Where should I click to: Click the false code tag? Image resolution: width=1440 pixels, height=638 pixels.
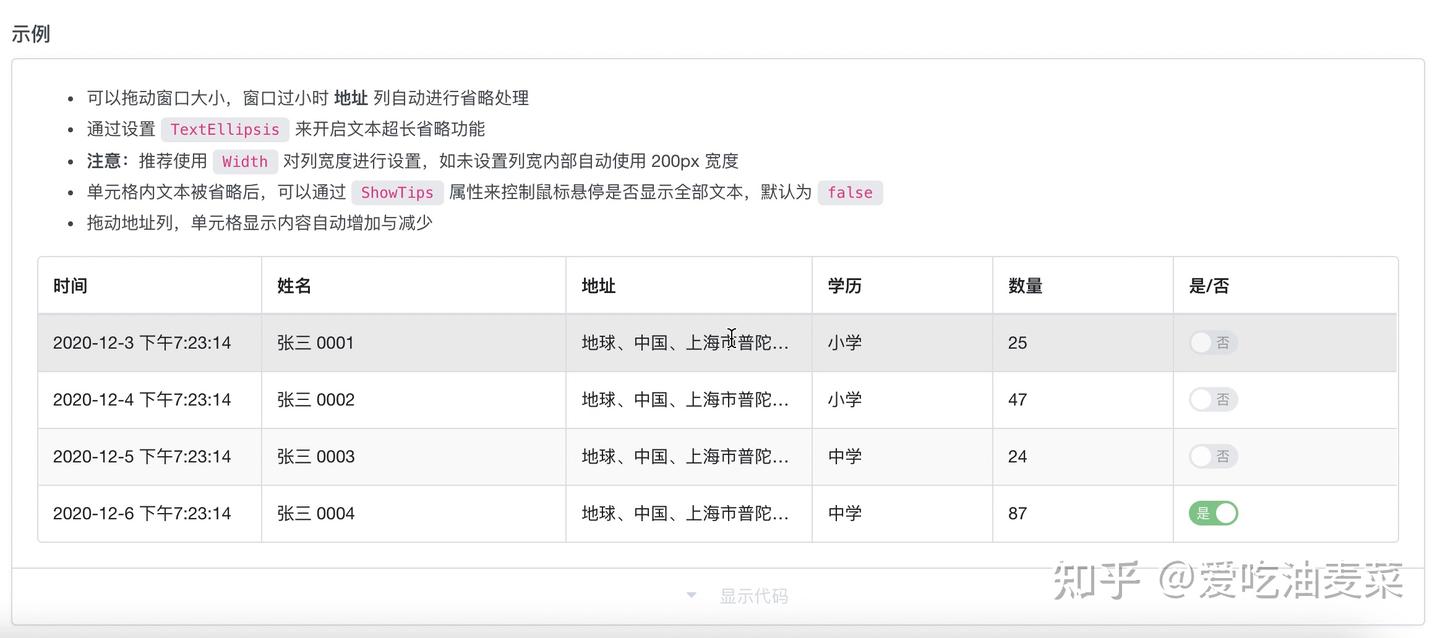[x=850, y=193]
